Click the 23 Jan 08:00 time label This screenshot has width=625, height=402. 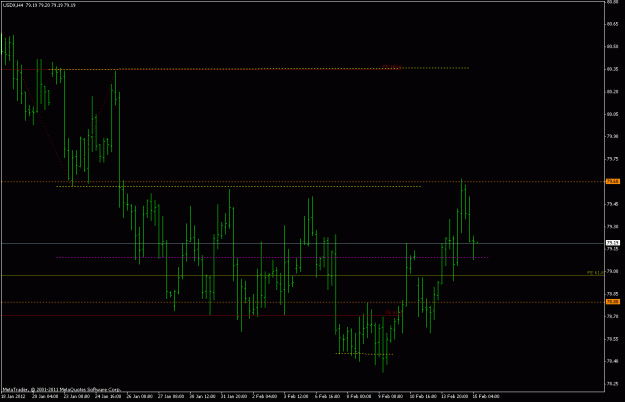click(77, 396)
